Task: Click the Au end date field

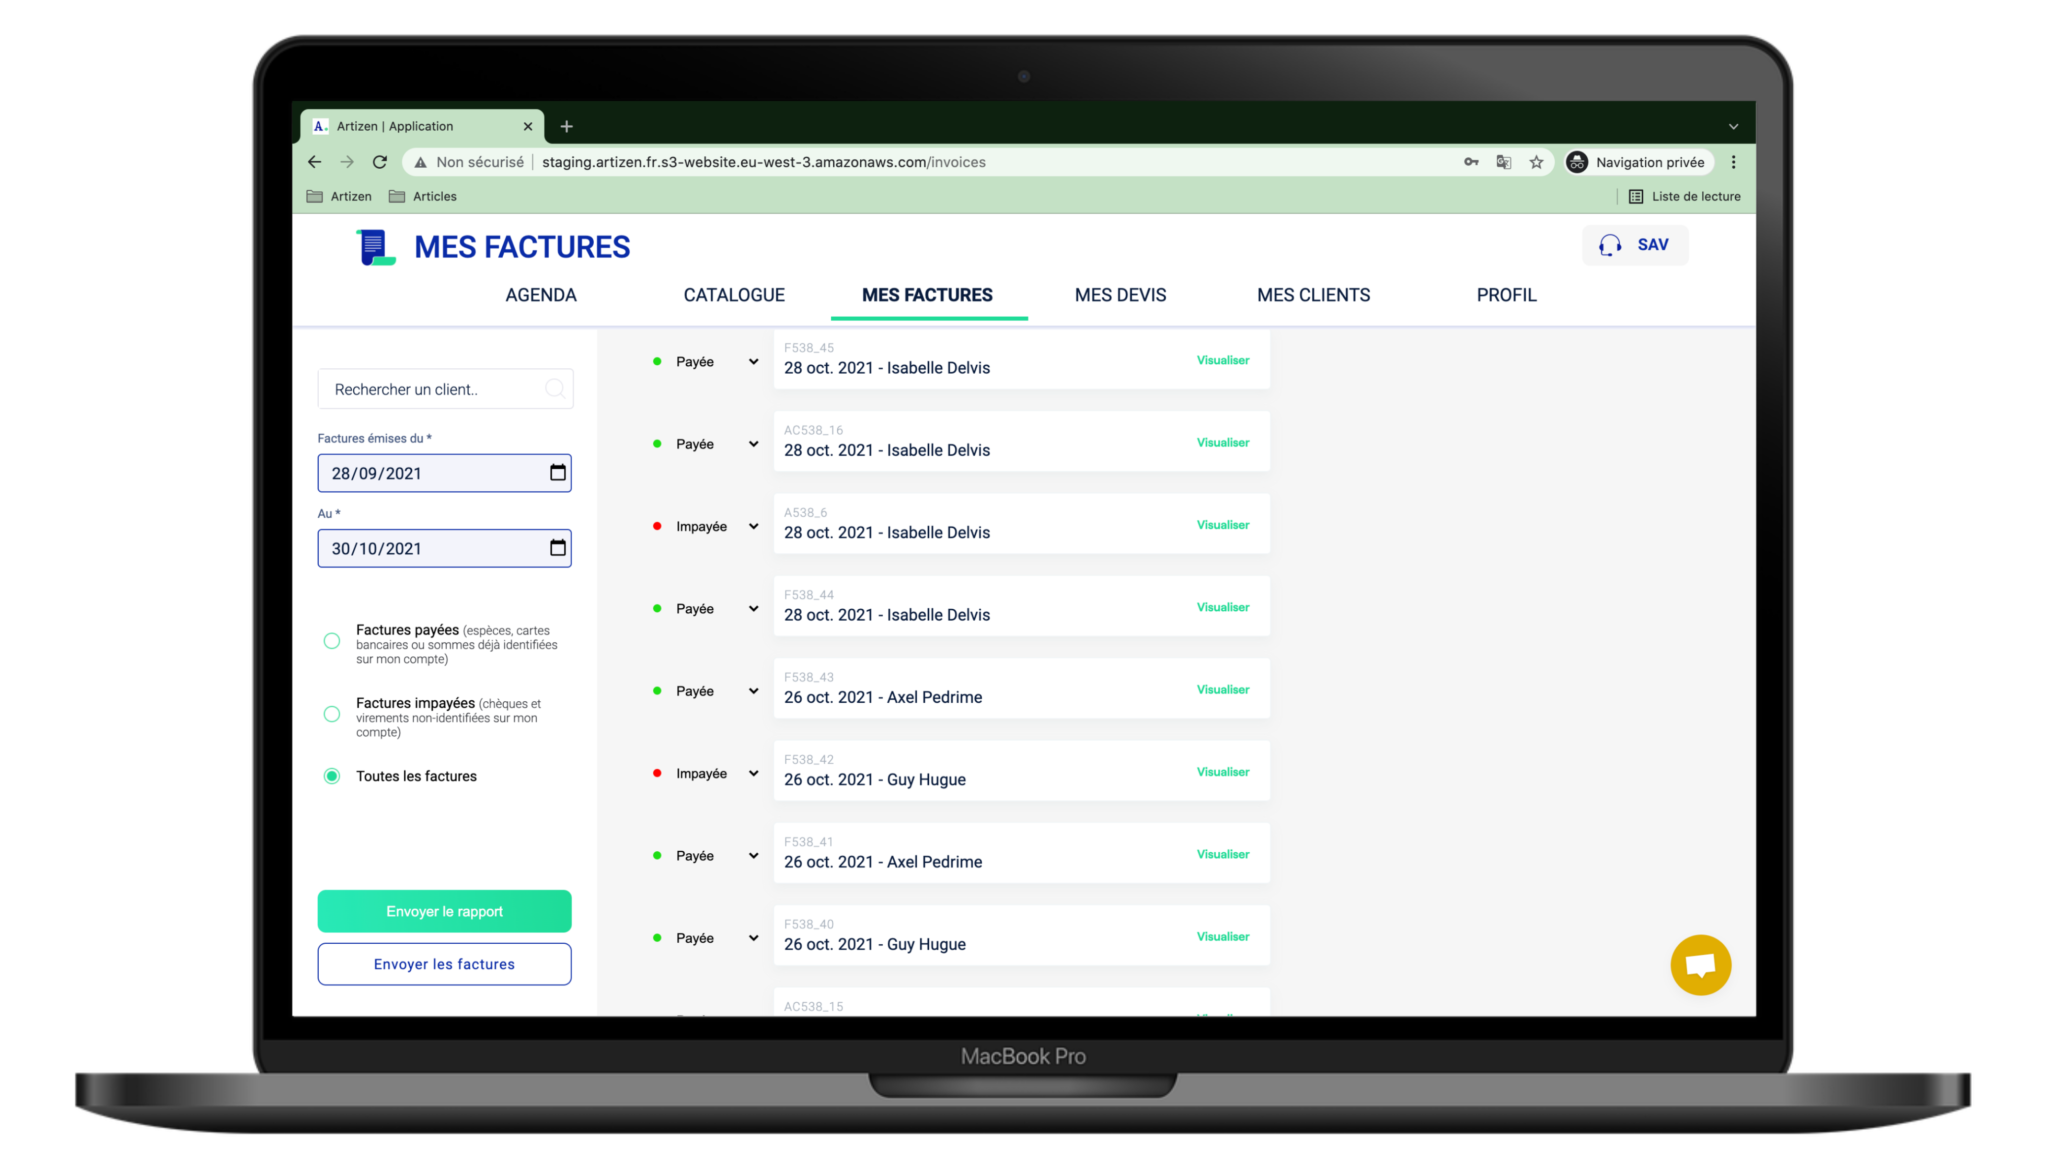Action: pos(445,548)
